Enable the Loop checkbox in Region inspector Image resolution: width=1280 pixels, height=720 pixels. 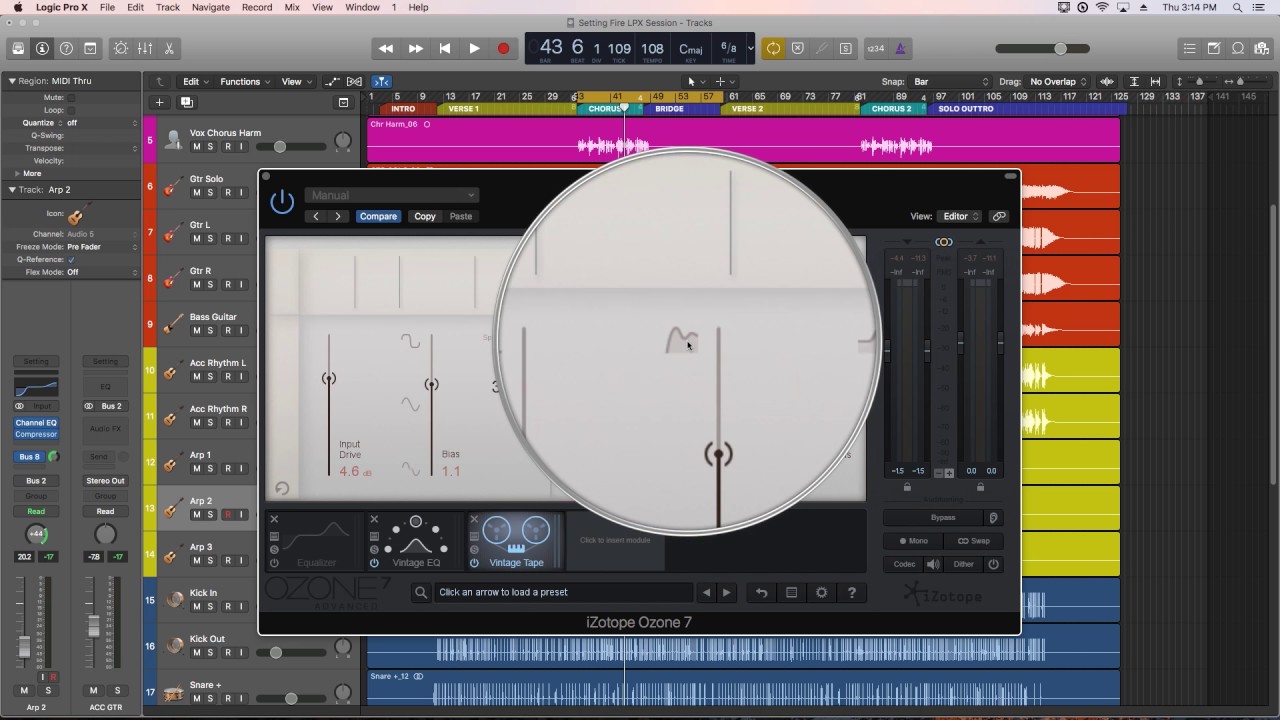point(70,110)
